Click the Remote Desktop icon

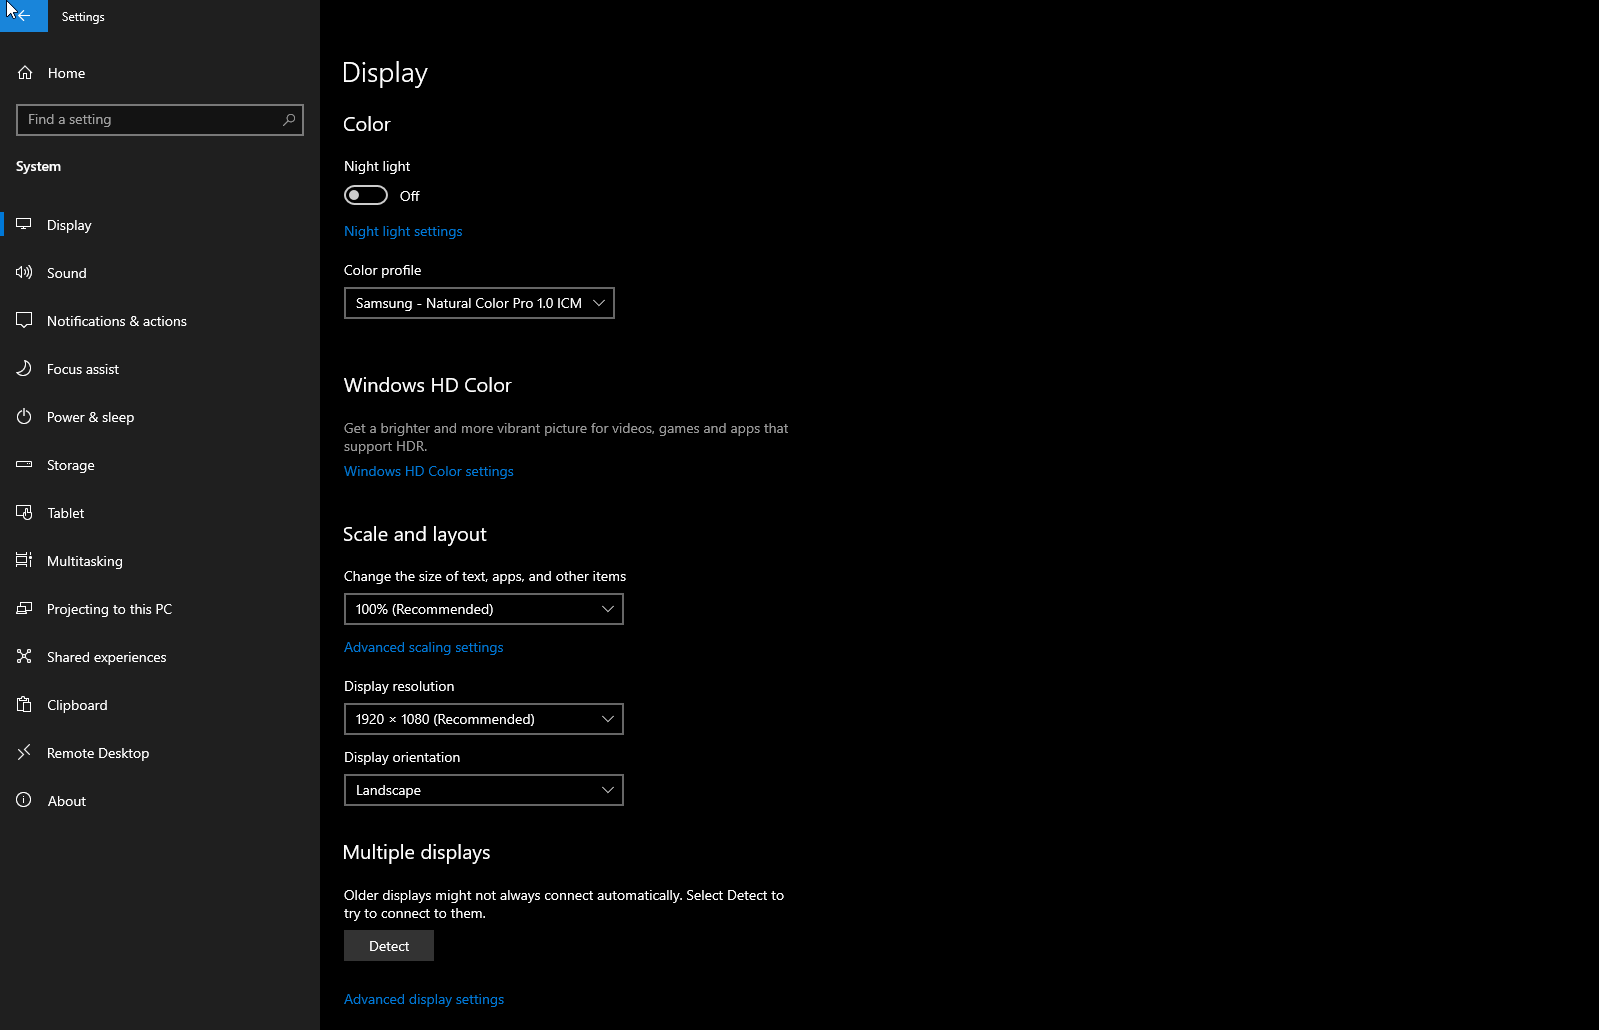coord(24,753)
